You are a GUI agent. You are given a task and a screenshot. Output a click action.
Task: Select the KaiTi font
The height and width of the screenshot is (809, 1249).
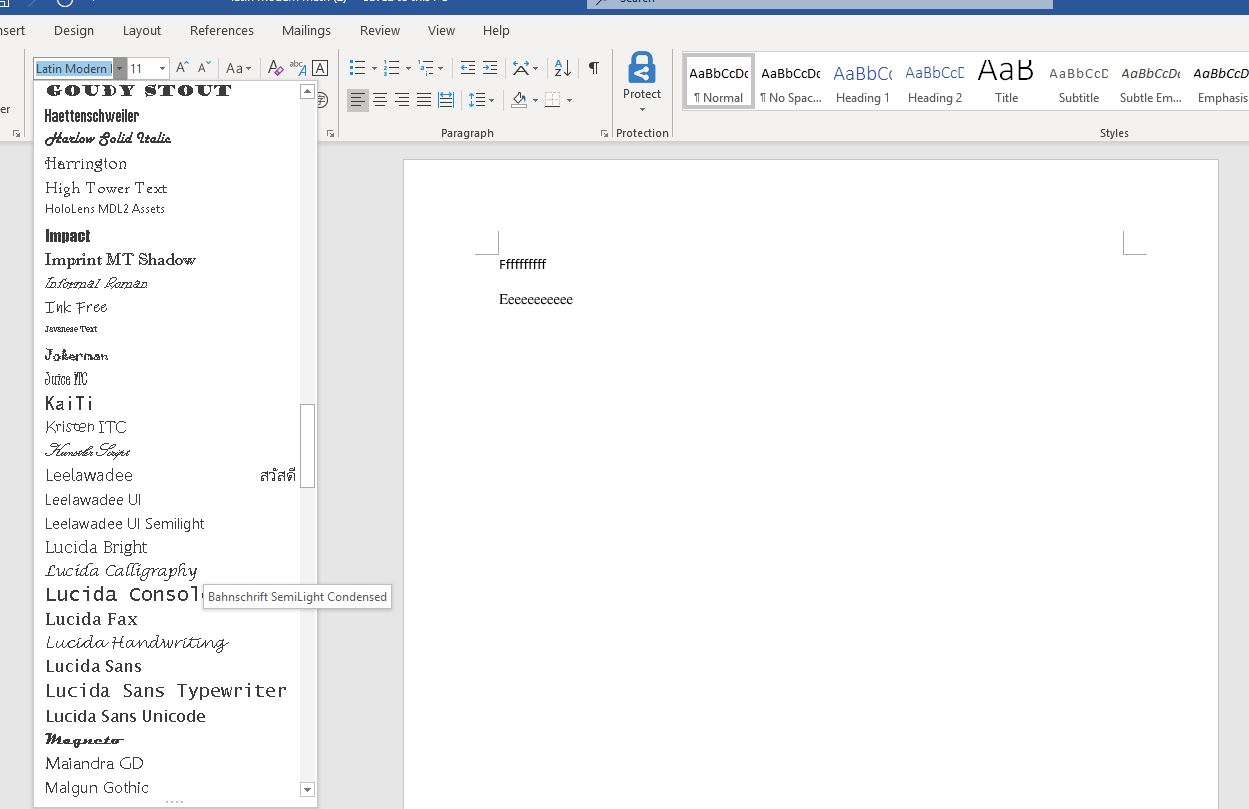point(69,403)
